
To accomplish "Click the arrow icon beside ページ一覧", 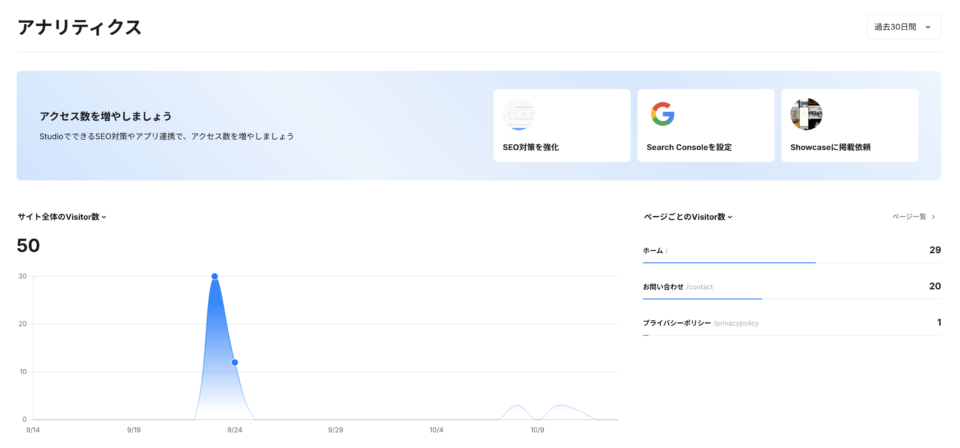I will (934, 216).
